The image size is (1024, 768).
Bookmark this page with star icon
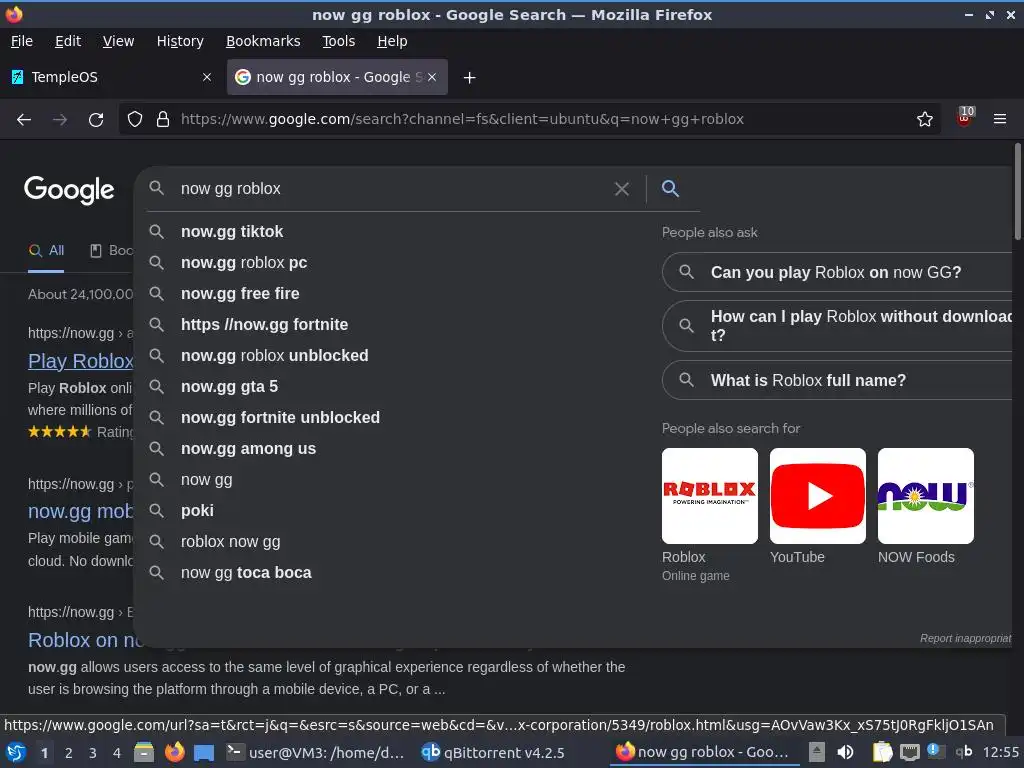coord(925,120)
